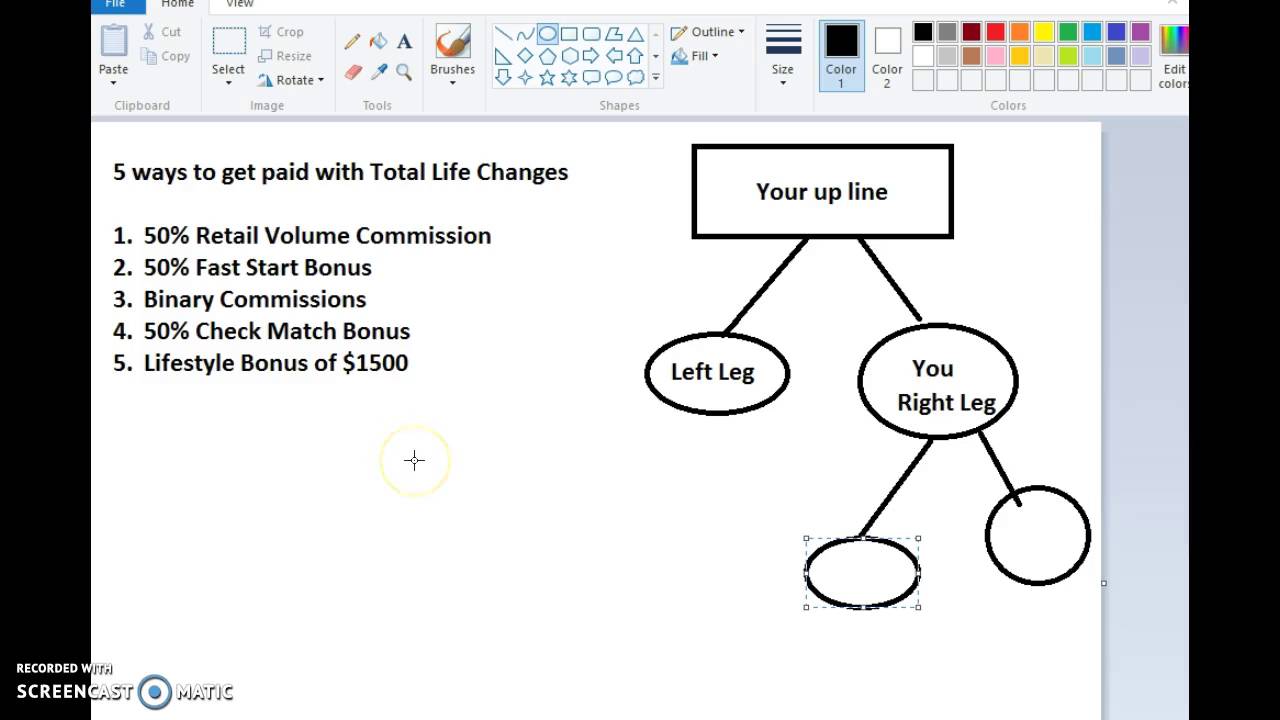The image size is (1280, 720).
Task: Click the Cut button
Action: (162, 32)
